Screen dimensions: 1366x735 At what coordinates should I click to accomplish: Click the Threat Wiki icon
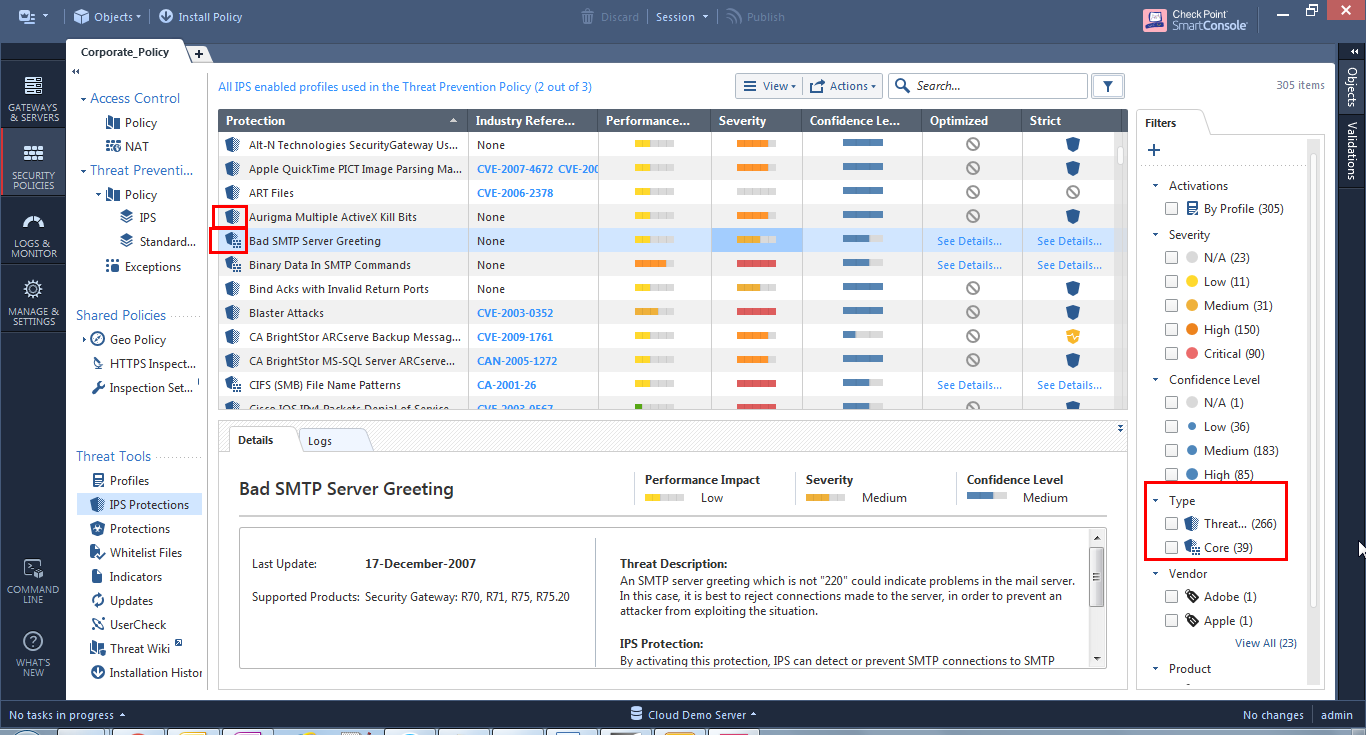tap(98, 649)
